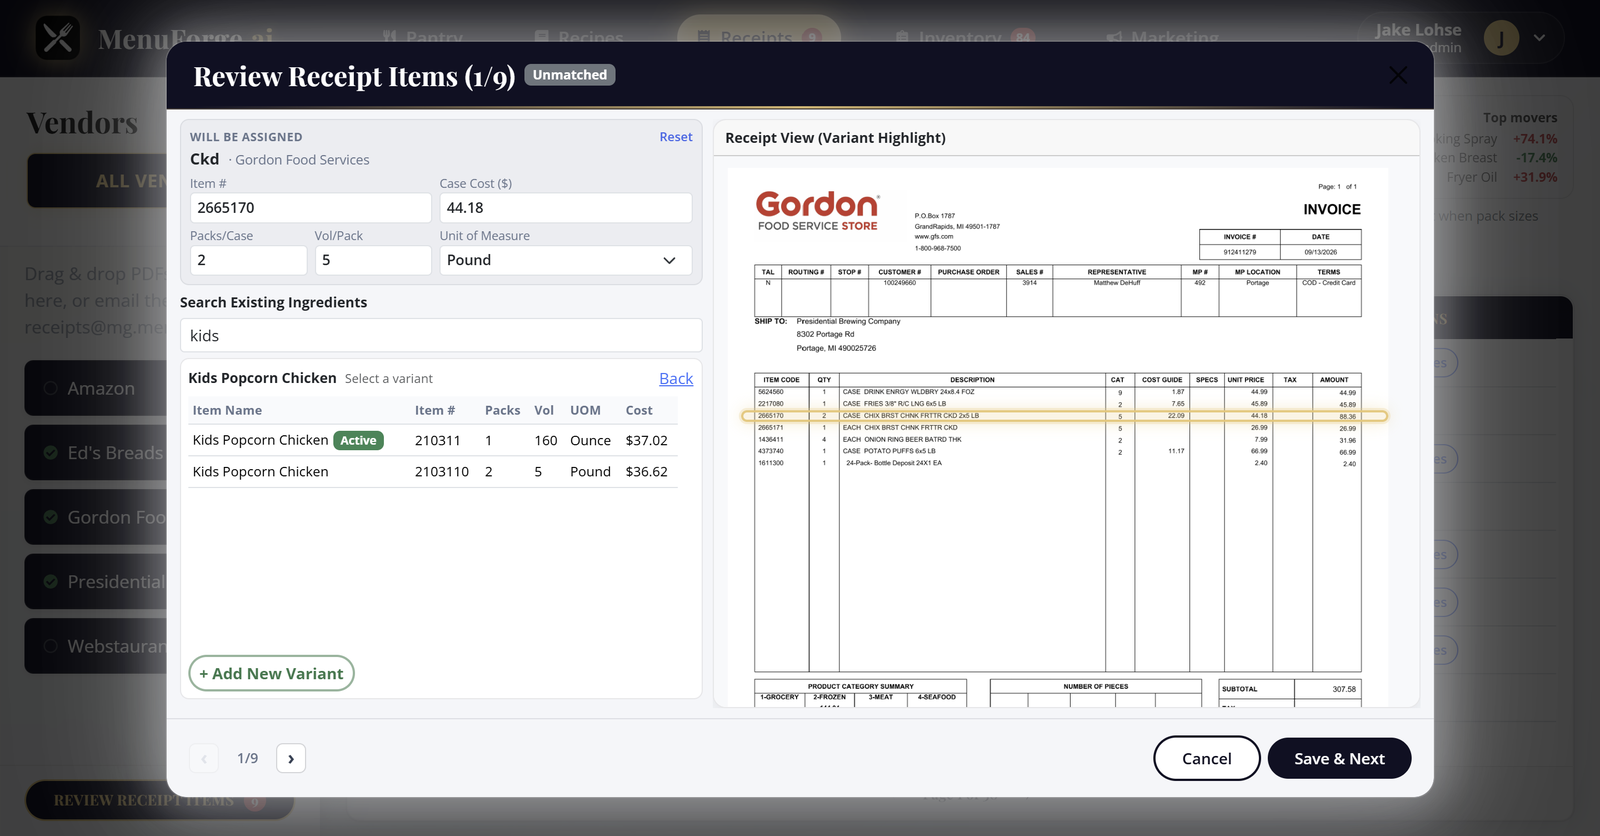
Task: Click Save & Next
Action: (1339, 758)
